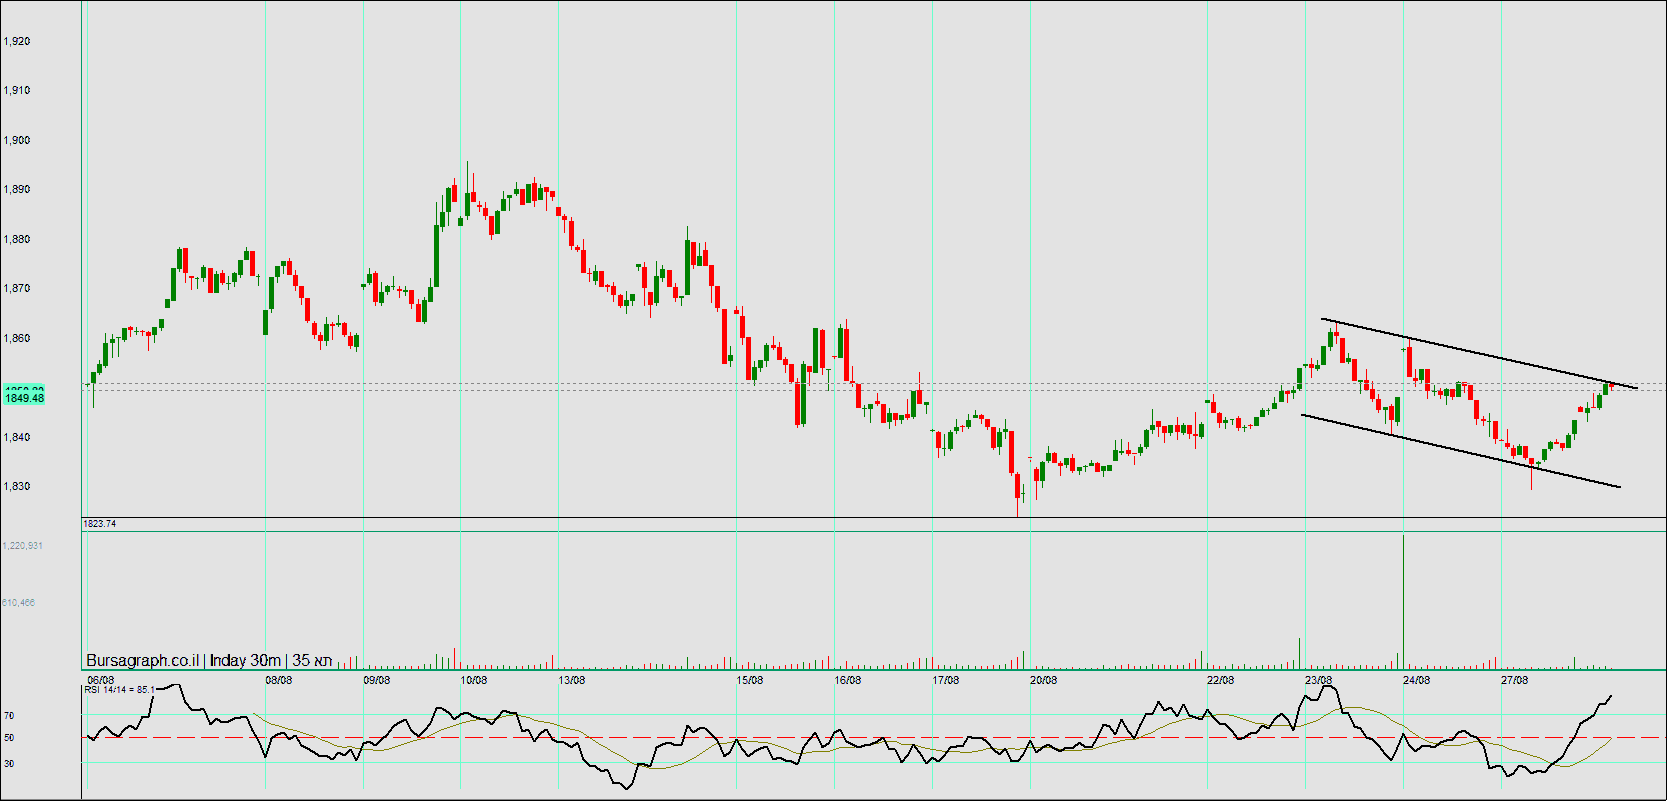Click the RSI 70 level label
Screen dimensions: 1667x801
point(9,716)
